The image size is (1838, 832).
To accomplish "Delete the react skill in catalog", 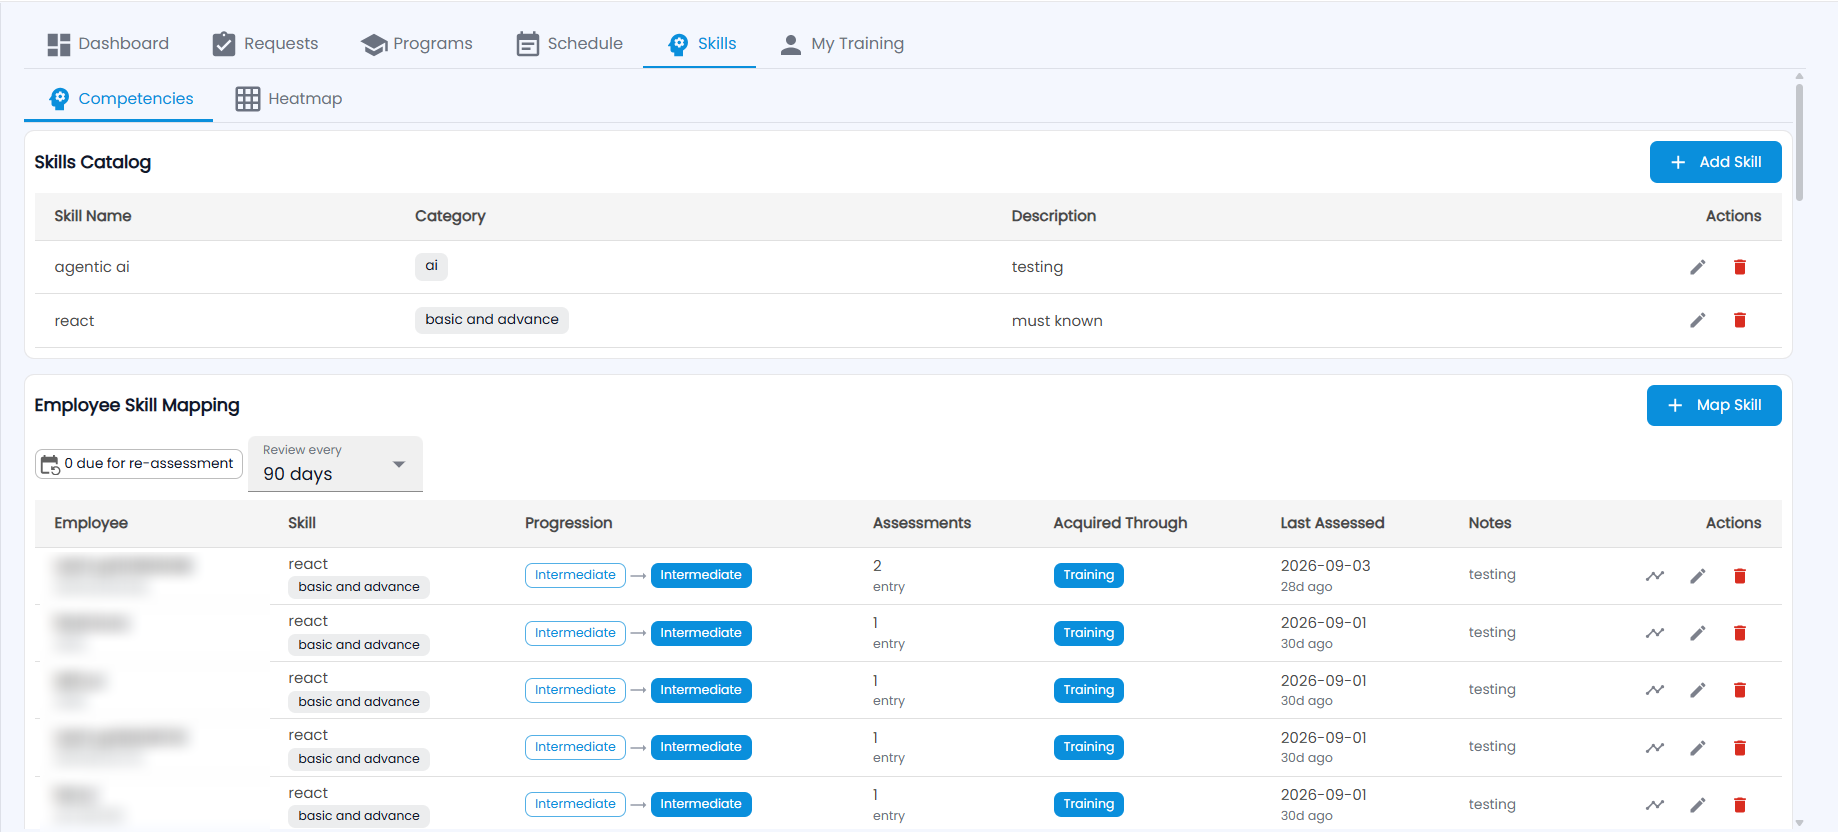I will (1740, 320).
